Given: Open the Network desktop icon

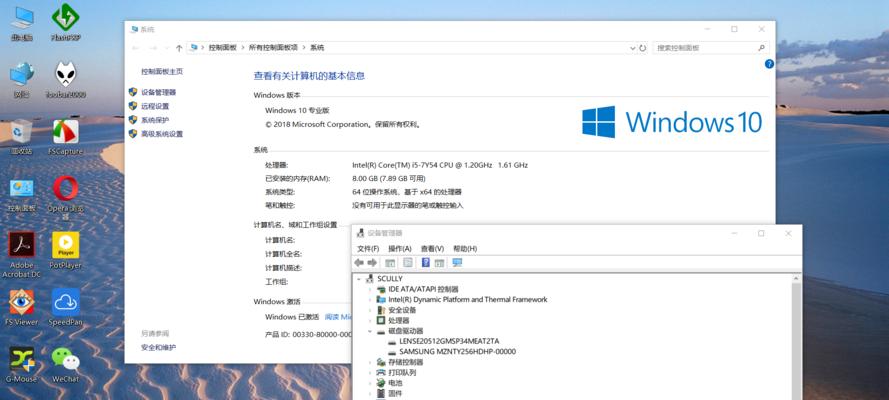Looking at the screenshot, I should [x=22, y=80].
